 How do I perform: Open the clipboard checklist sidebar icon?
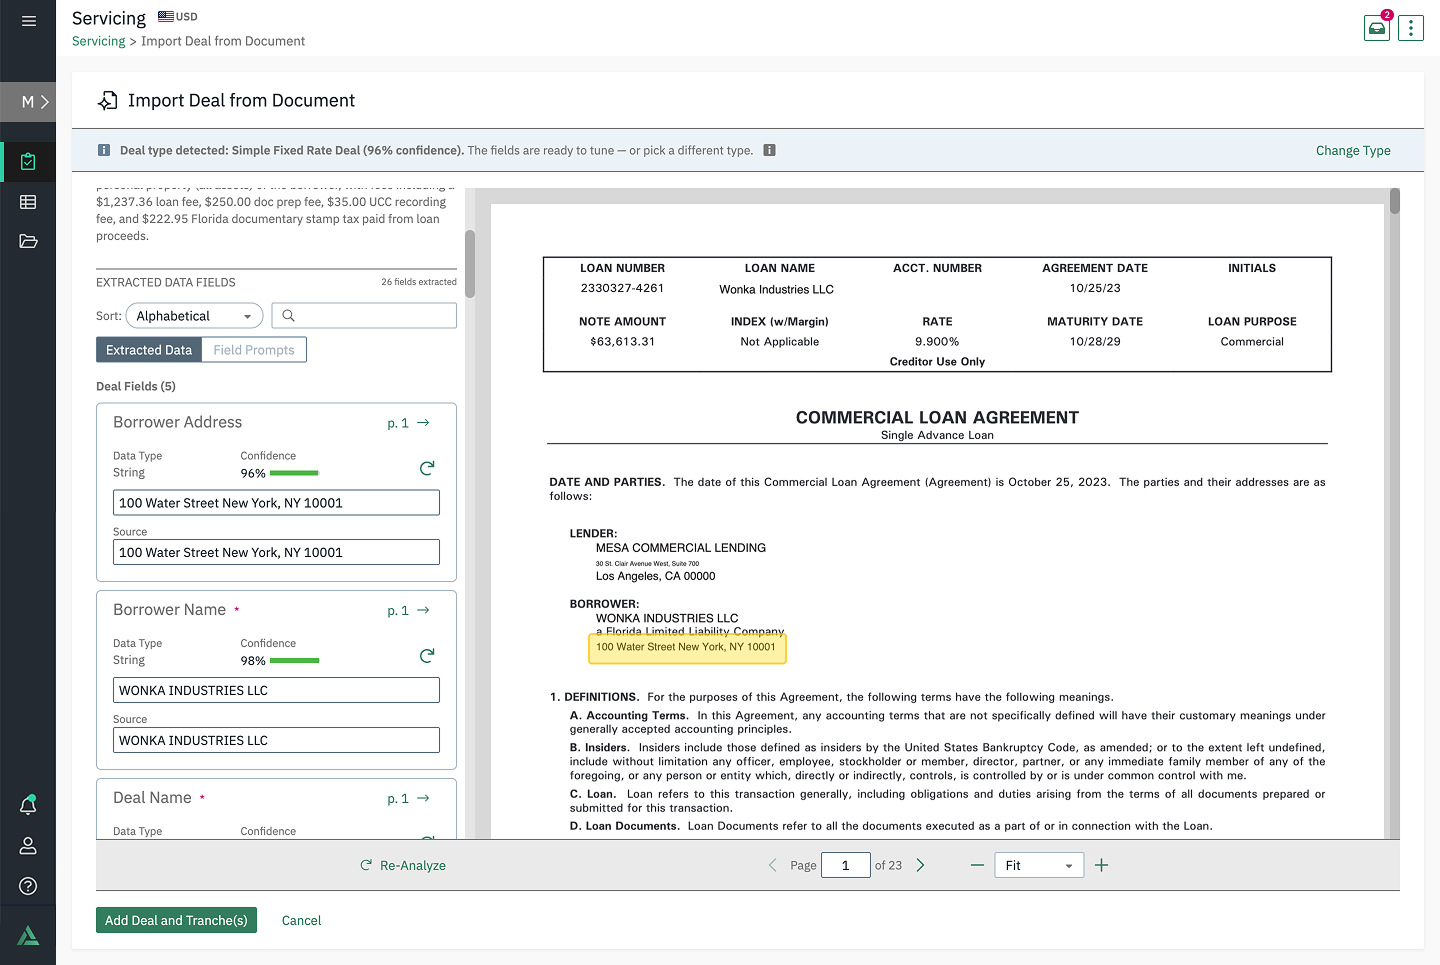coord(28,161)
